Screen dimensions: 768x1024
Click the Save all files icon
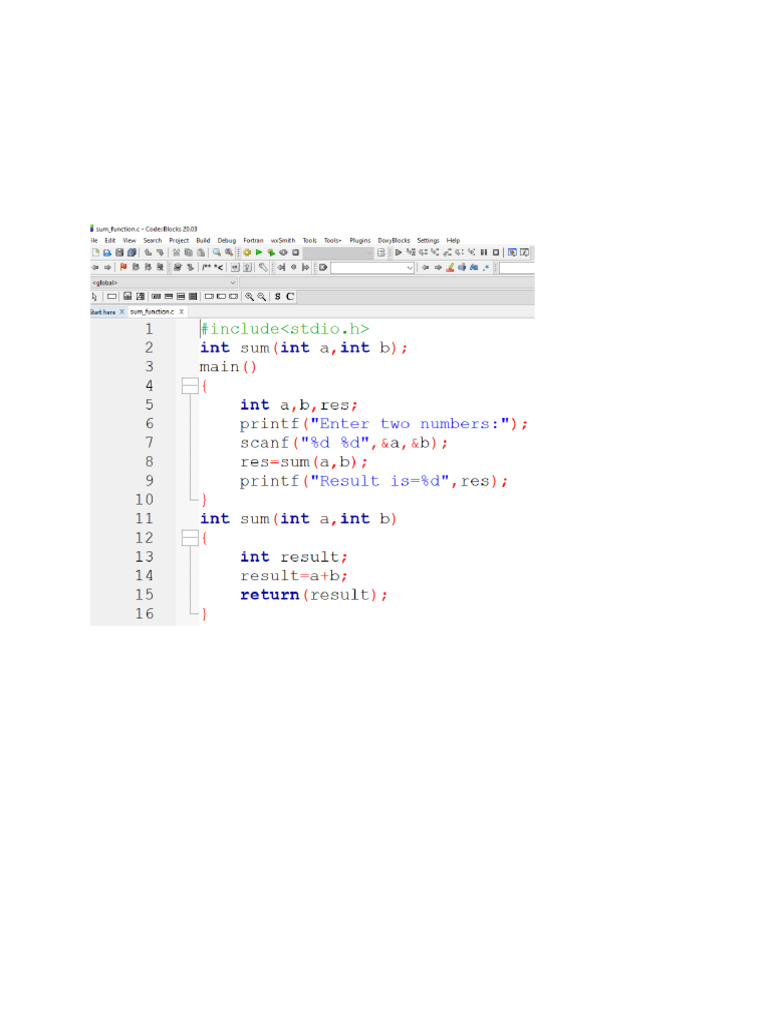[x=132, y=253]
